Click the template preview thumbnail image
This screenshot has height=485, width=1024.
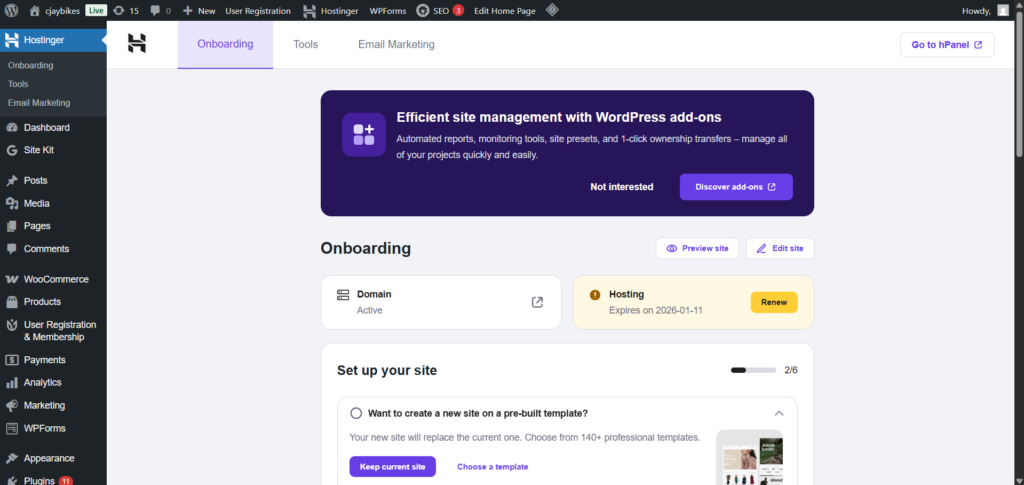pyautogui.click(x=750, y=458)
